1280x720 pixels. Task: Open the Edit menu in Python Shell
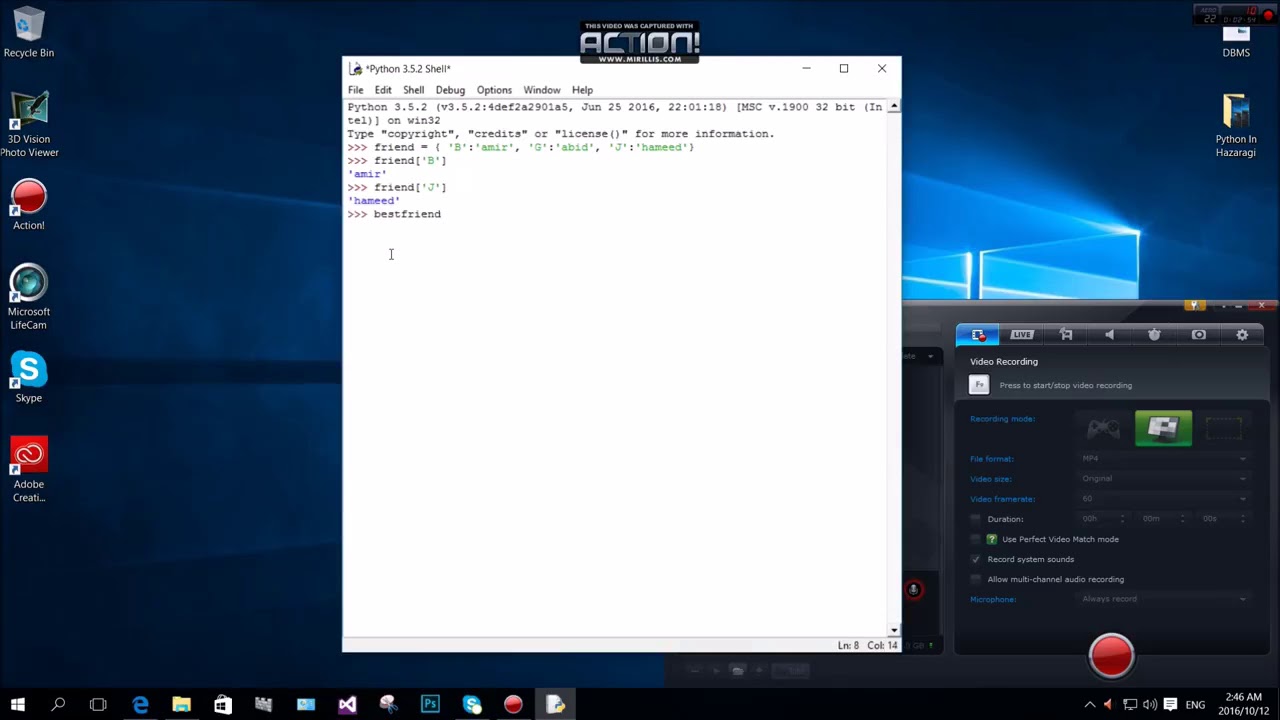pos(383,90)
